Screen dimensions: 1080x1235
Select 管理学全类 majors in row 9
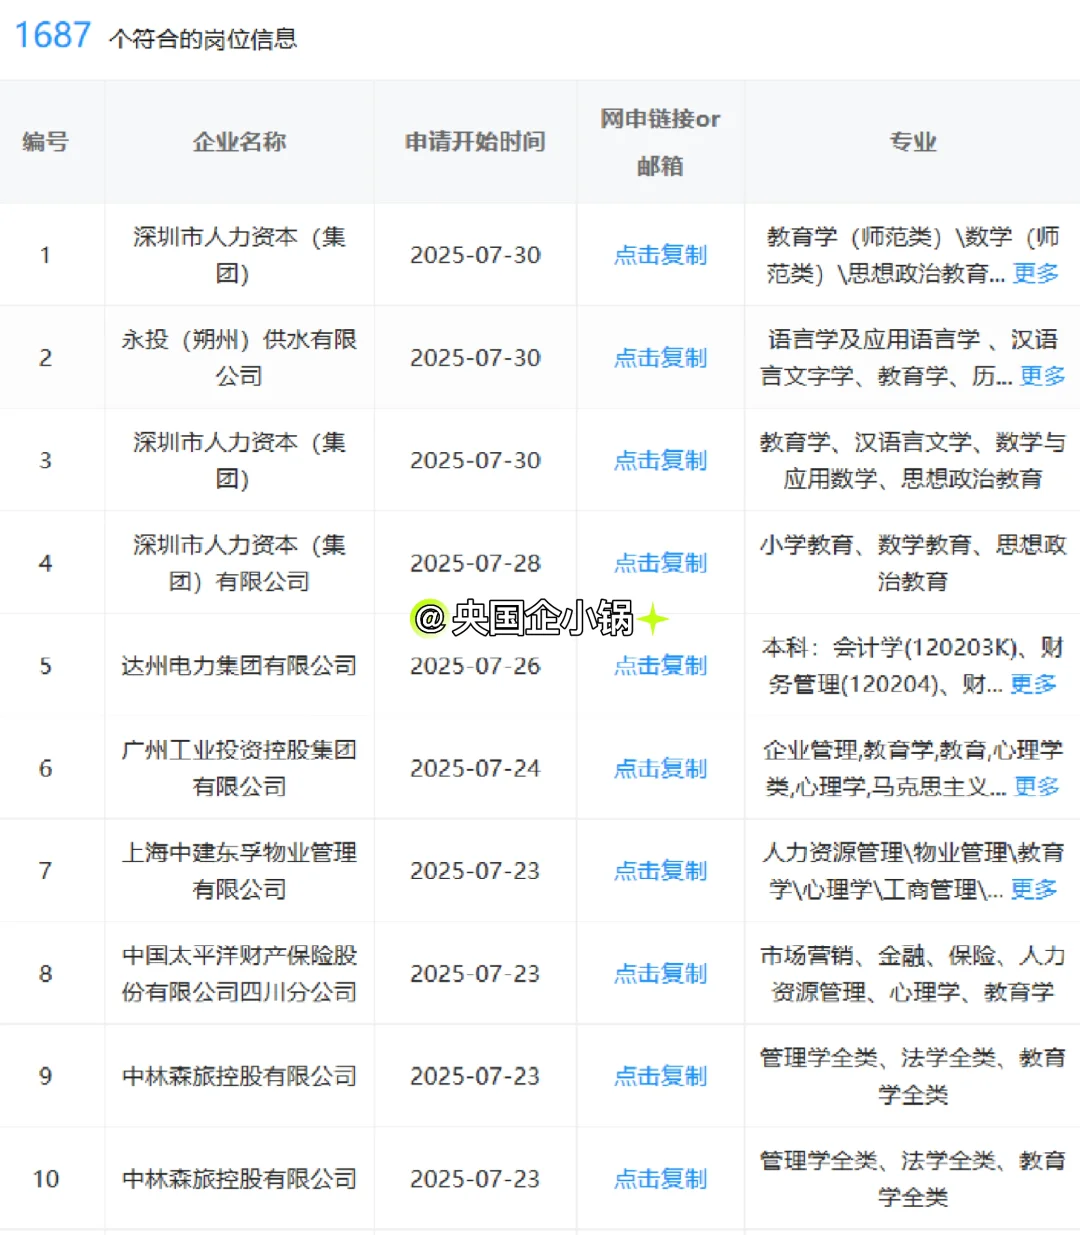coord(913,1076)
